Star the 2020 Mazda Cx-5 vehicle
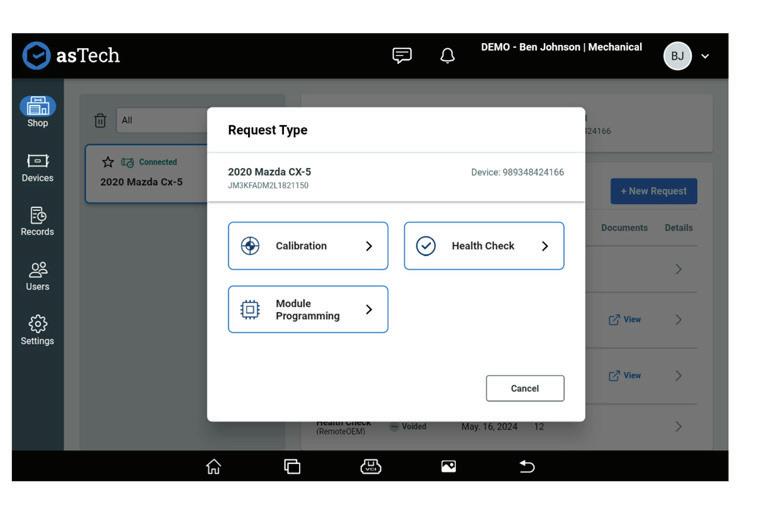 pyautogui.click(x=108, y=162)
